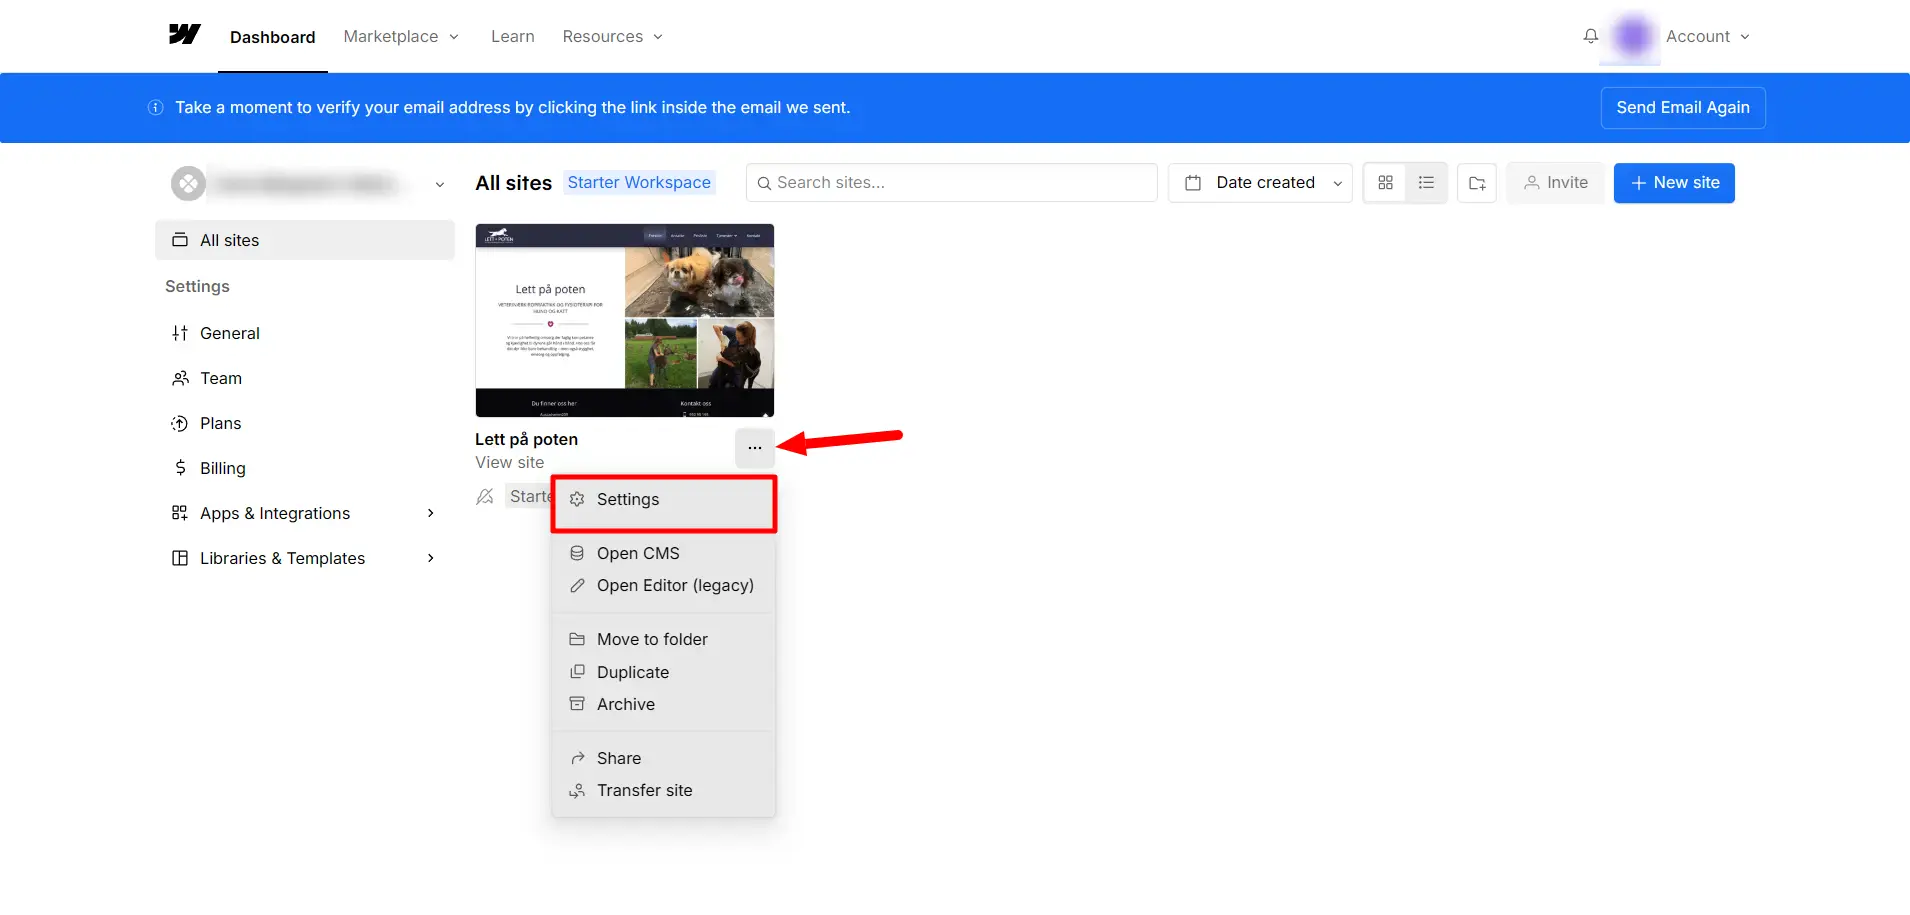
Task: Click the info icon in blue banner
Action: pos(156,108)
